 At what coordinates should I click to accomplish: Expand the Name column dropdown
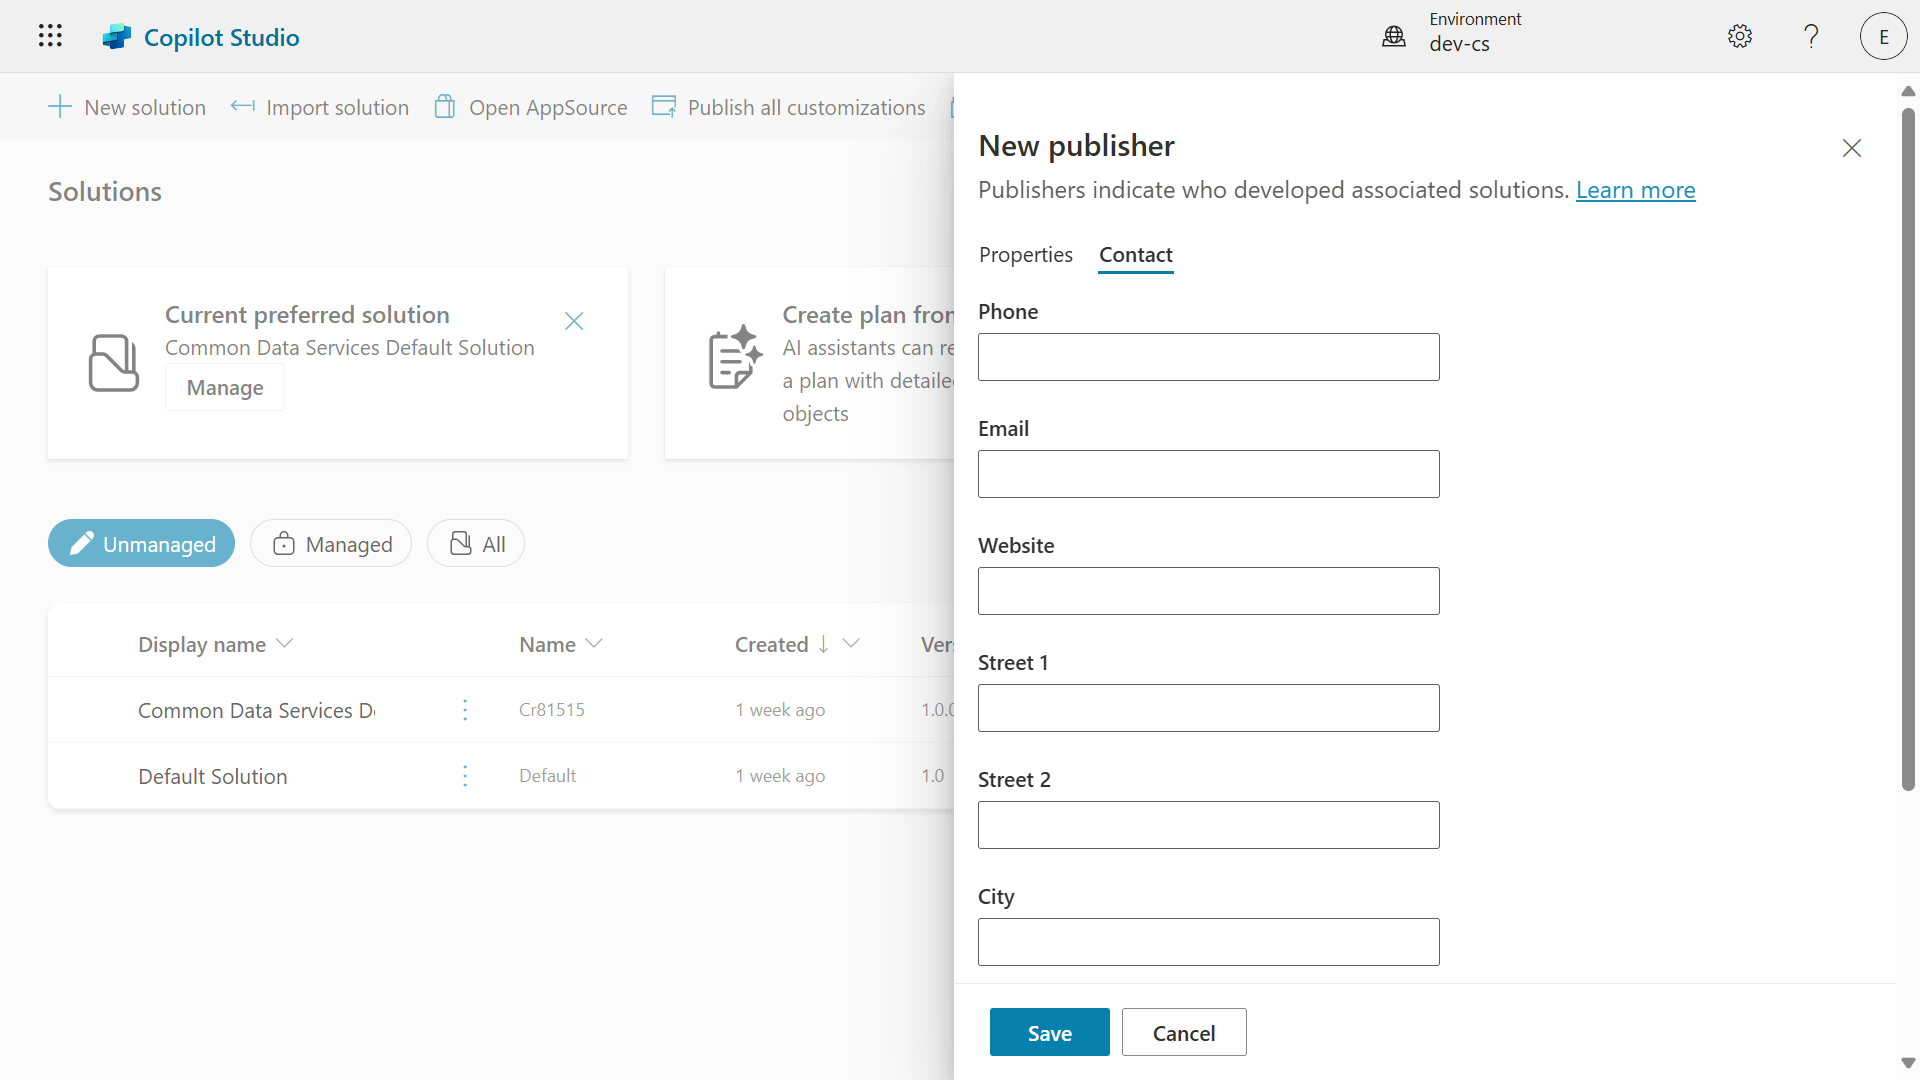(594, 644)
